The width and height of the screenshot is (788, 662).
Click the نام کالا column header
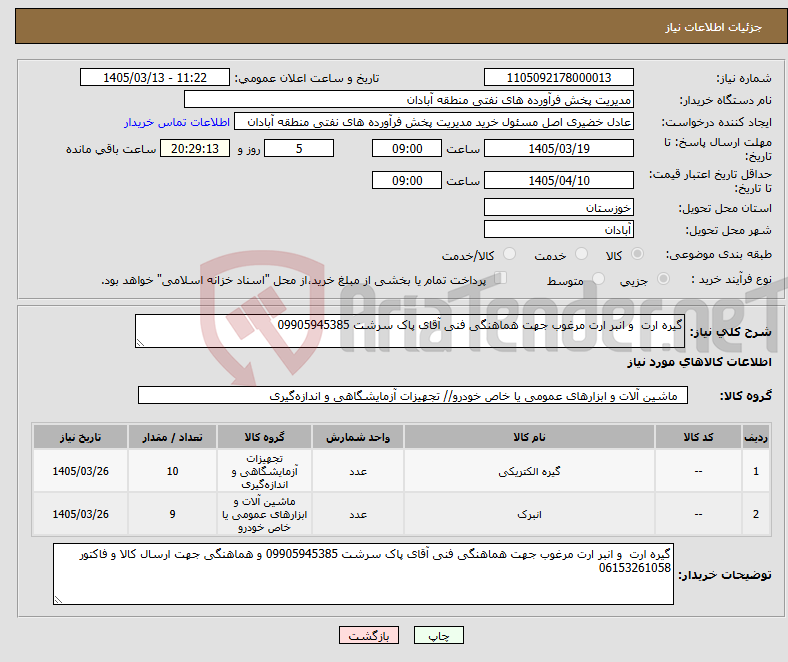click(x=529, y=437)
